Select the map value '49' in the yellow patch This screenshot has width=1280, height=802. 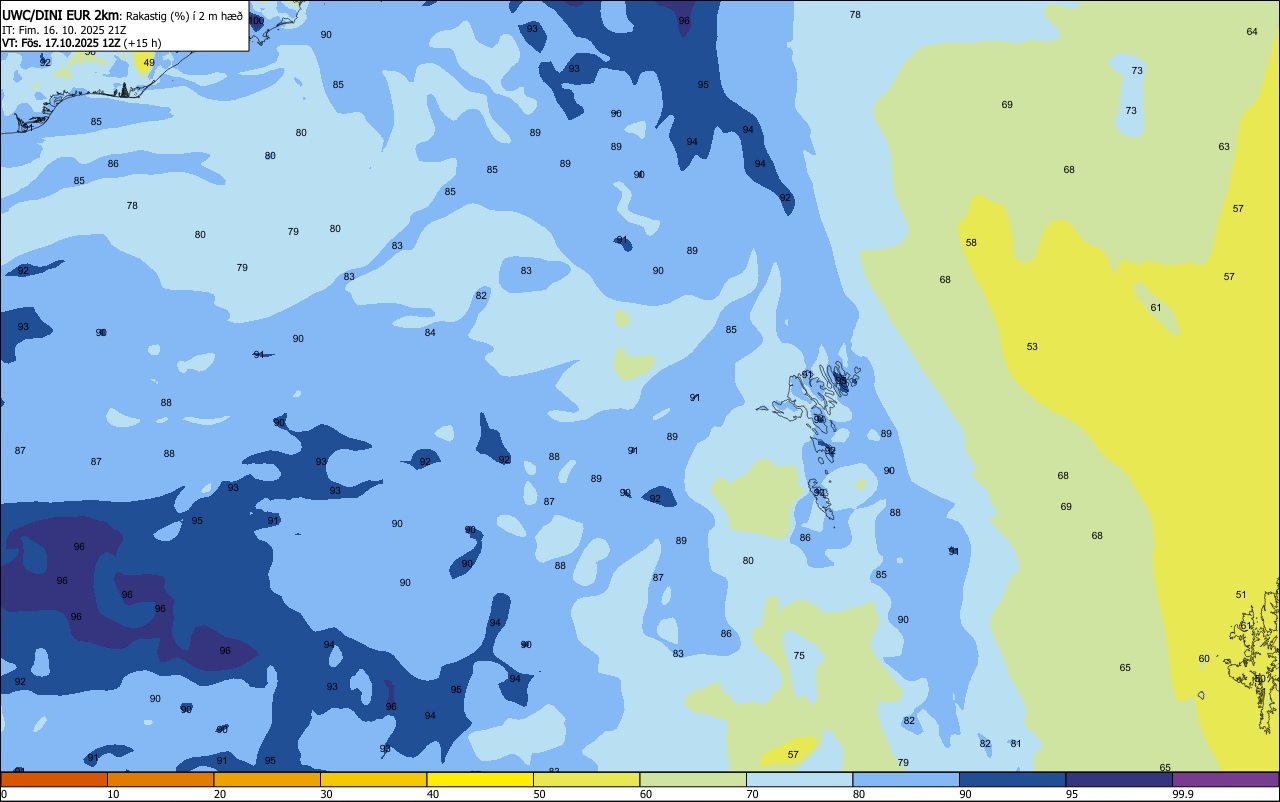click(149, 63)
